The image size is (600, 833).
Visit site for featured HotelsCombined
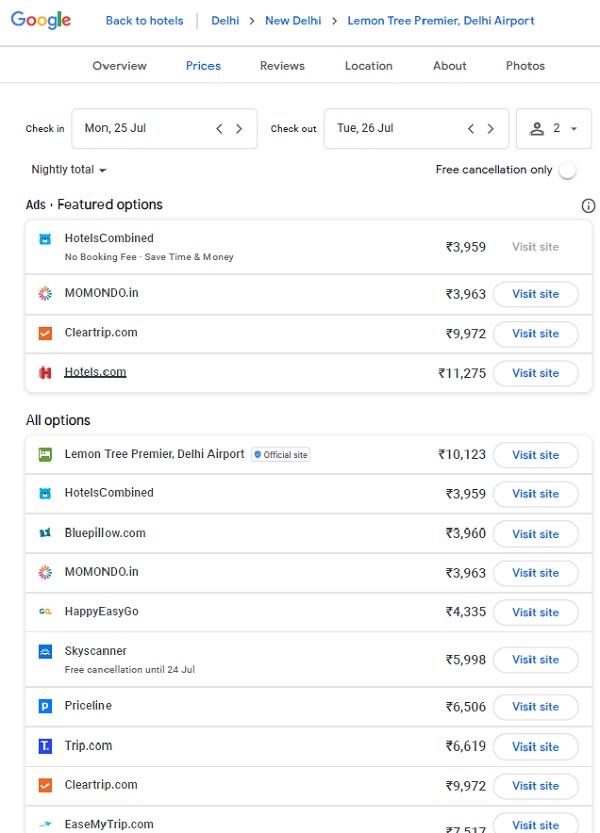[x=535, y=247]
